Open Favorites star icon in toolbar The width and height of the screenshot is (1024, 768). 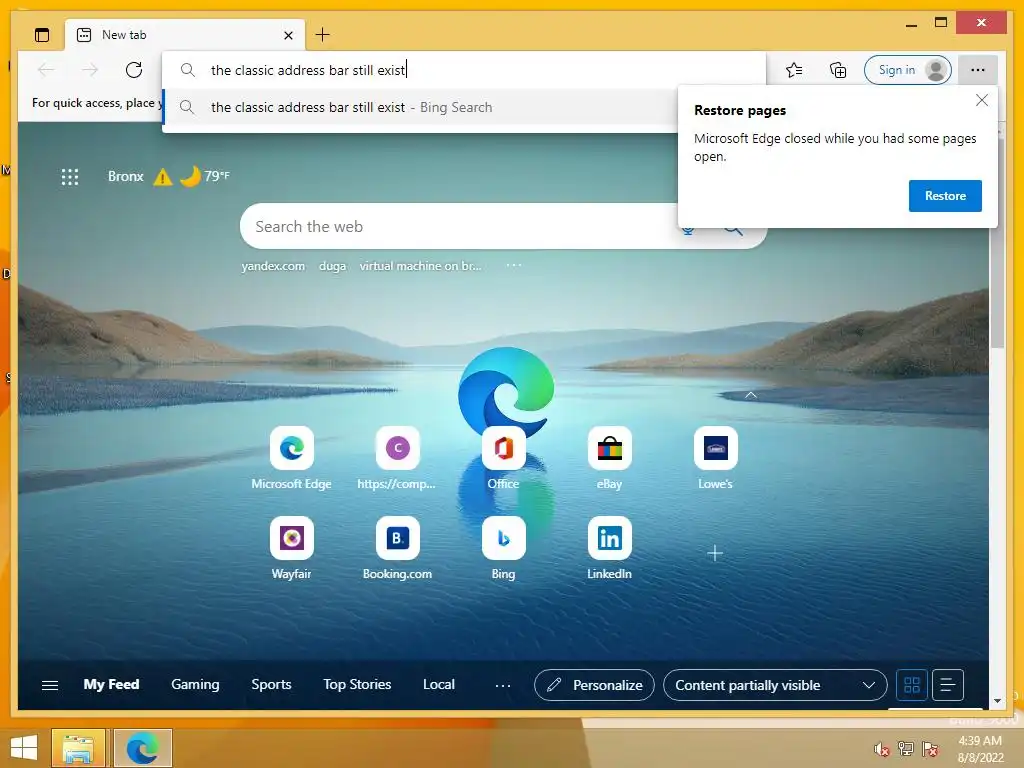(794, 70)
